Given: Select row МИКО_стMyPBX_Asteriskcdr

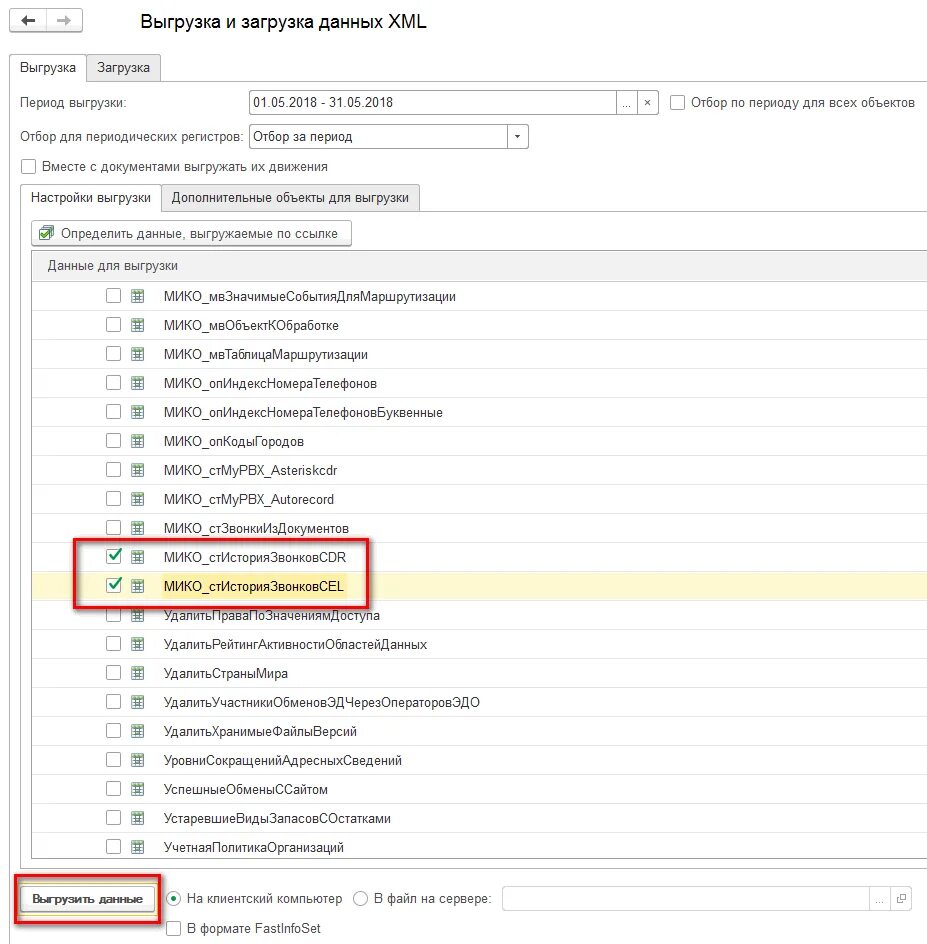Looking at the screenshot, I should [x=479, y=470].
